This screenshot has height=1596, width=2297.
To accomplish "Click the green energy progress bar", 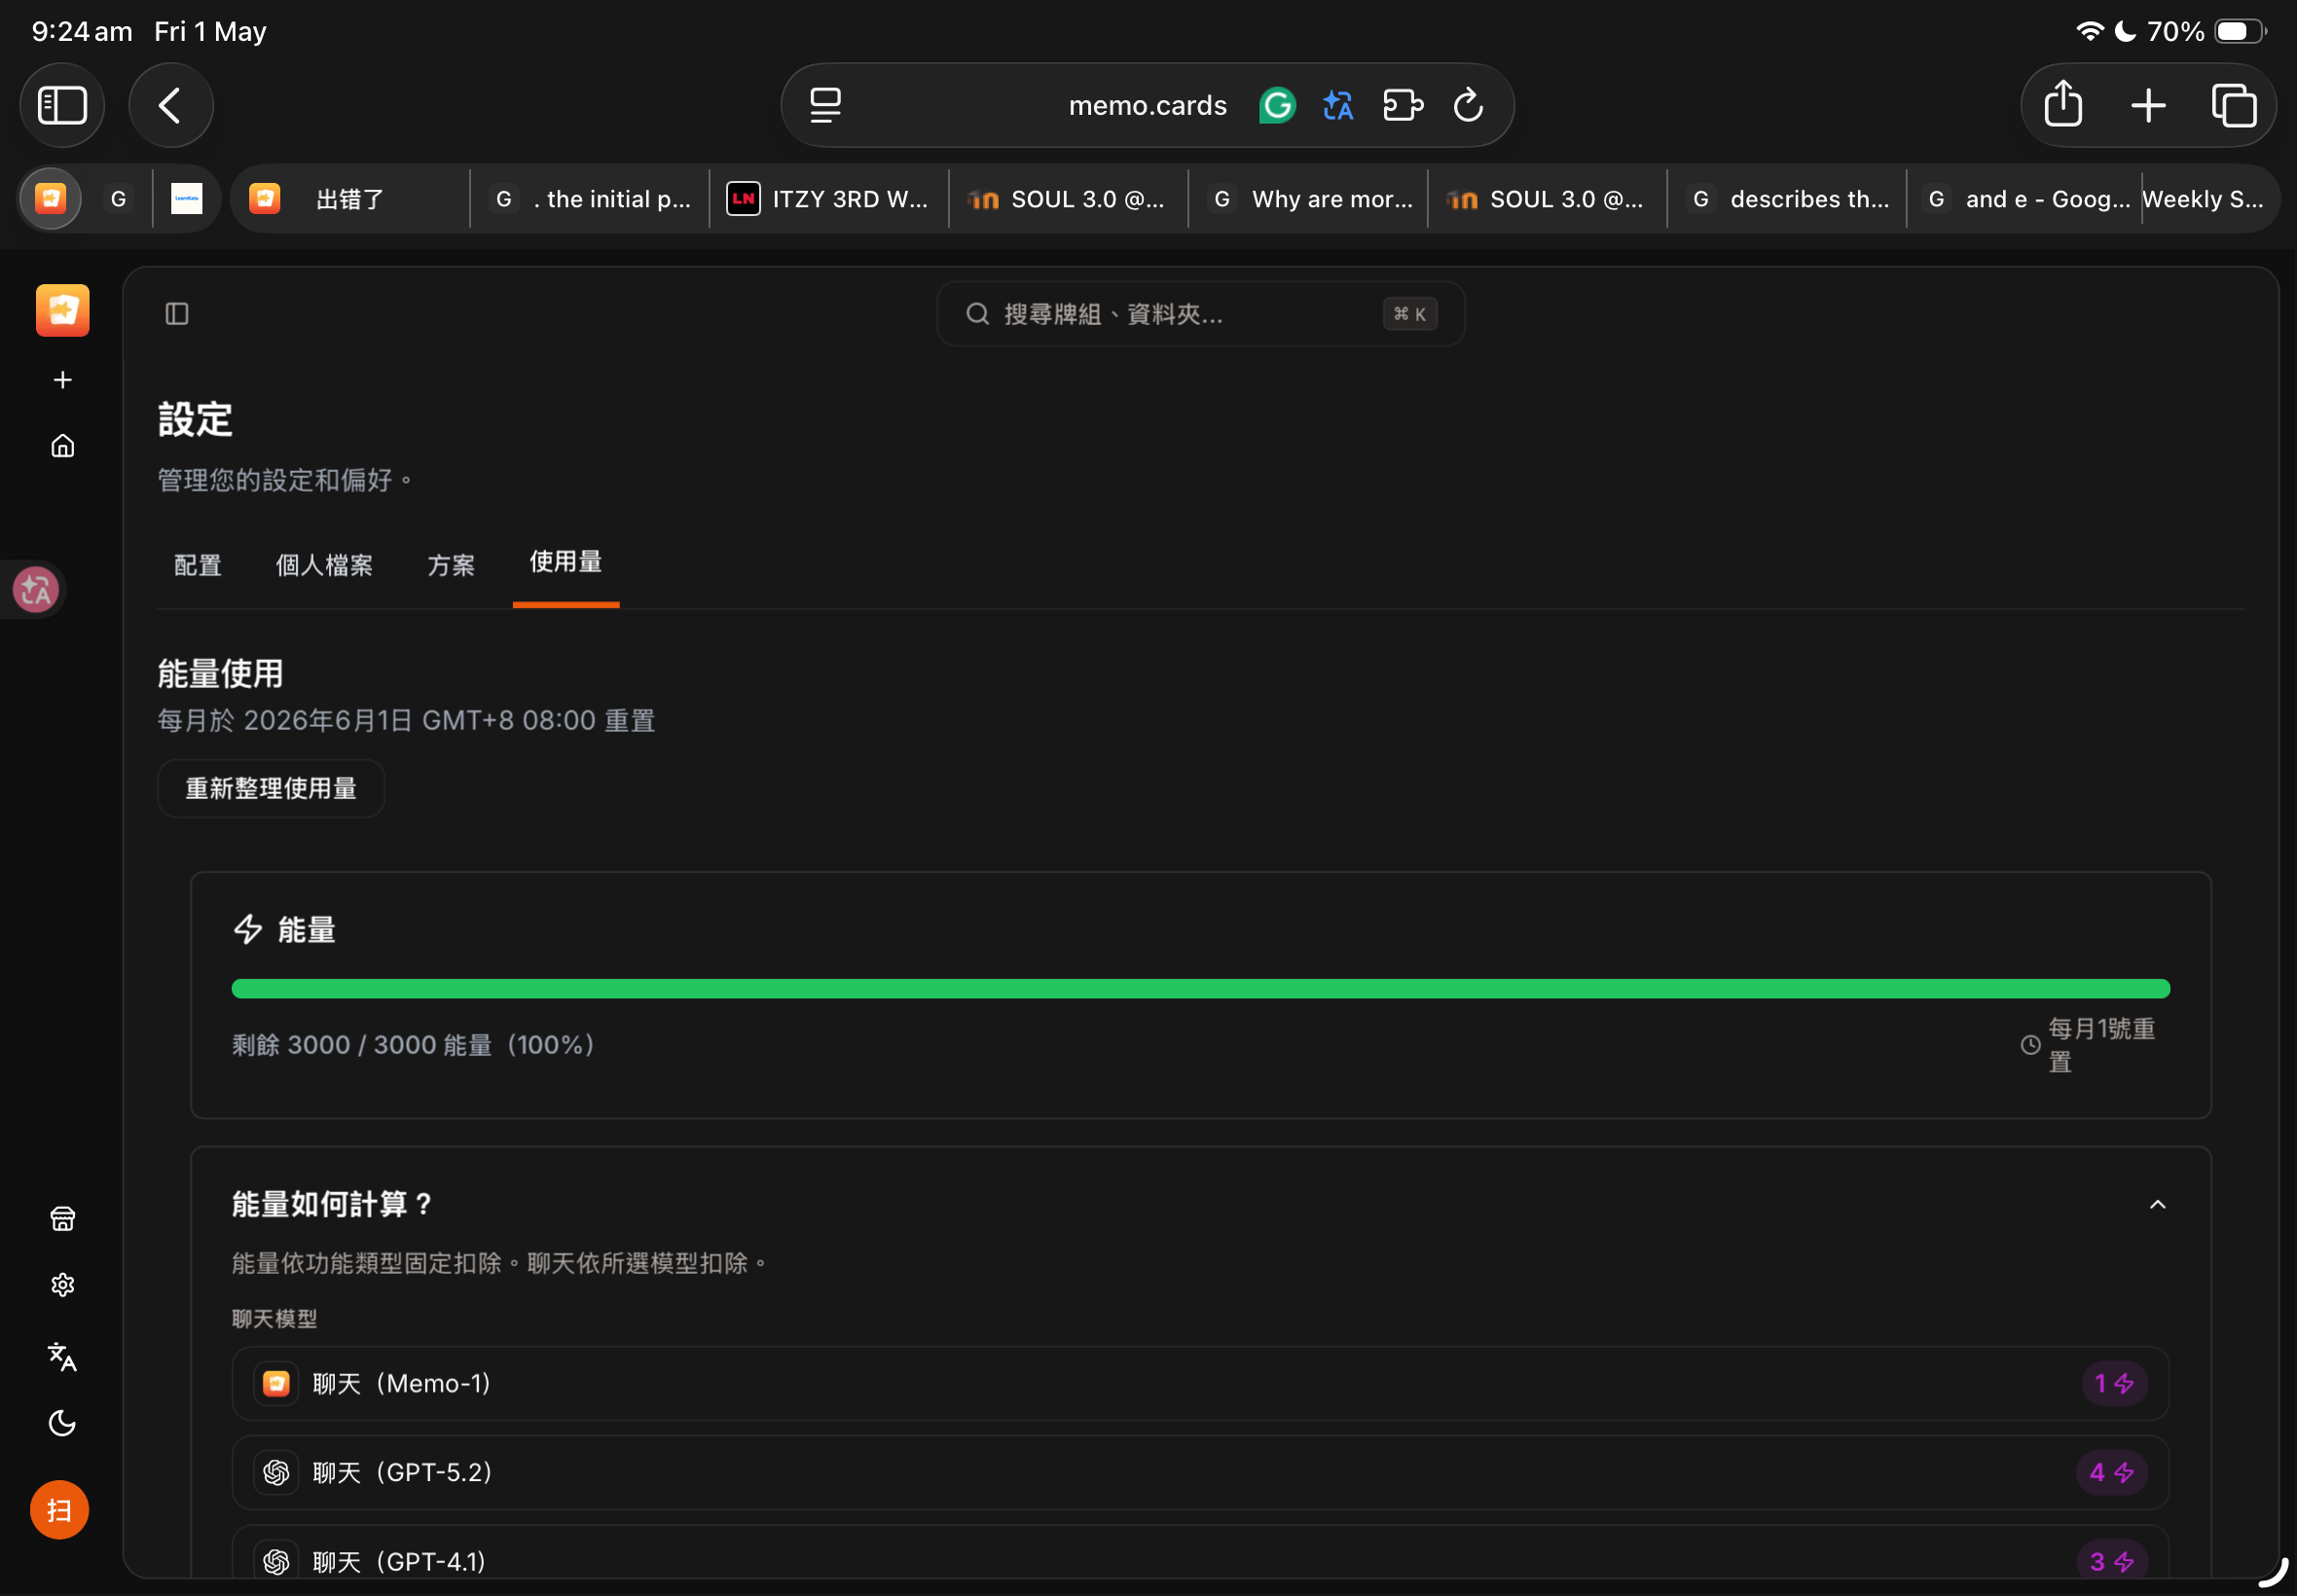I will click(1200, 988).
